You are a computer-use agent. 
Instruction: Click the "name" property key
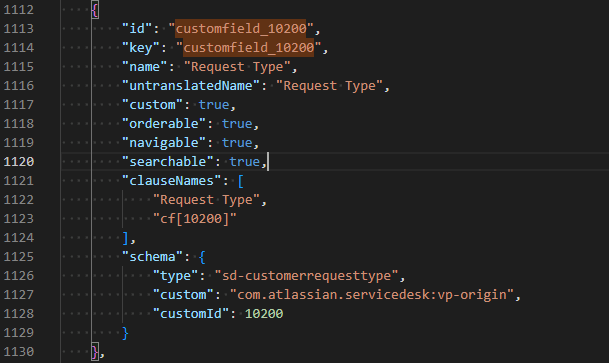145,66
